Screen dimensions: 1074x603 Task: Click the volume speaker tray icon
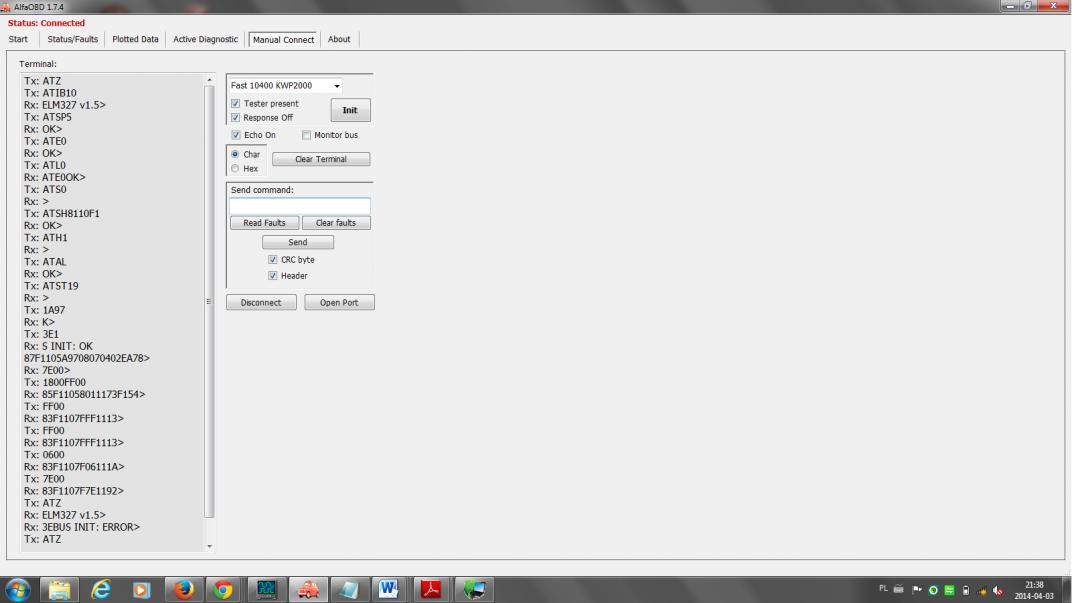point(999,591)
